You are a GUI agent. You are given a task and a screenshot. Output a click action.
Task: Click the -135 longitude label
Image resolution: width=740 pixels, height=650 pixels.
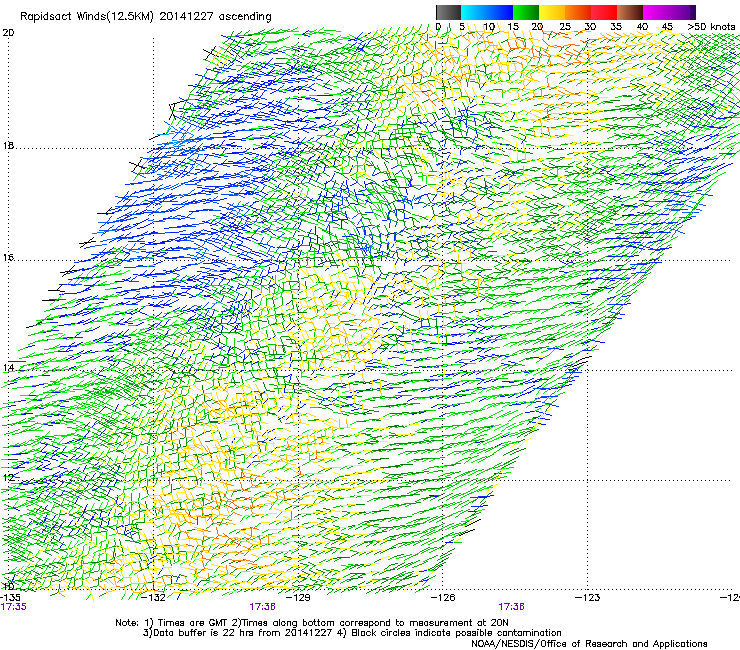[10, 597]
